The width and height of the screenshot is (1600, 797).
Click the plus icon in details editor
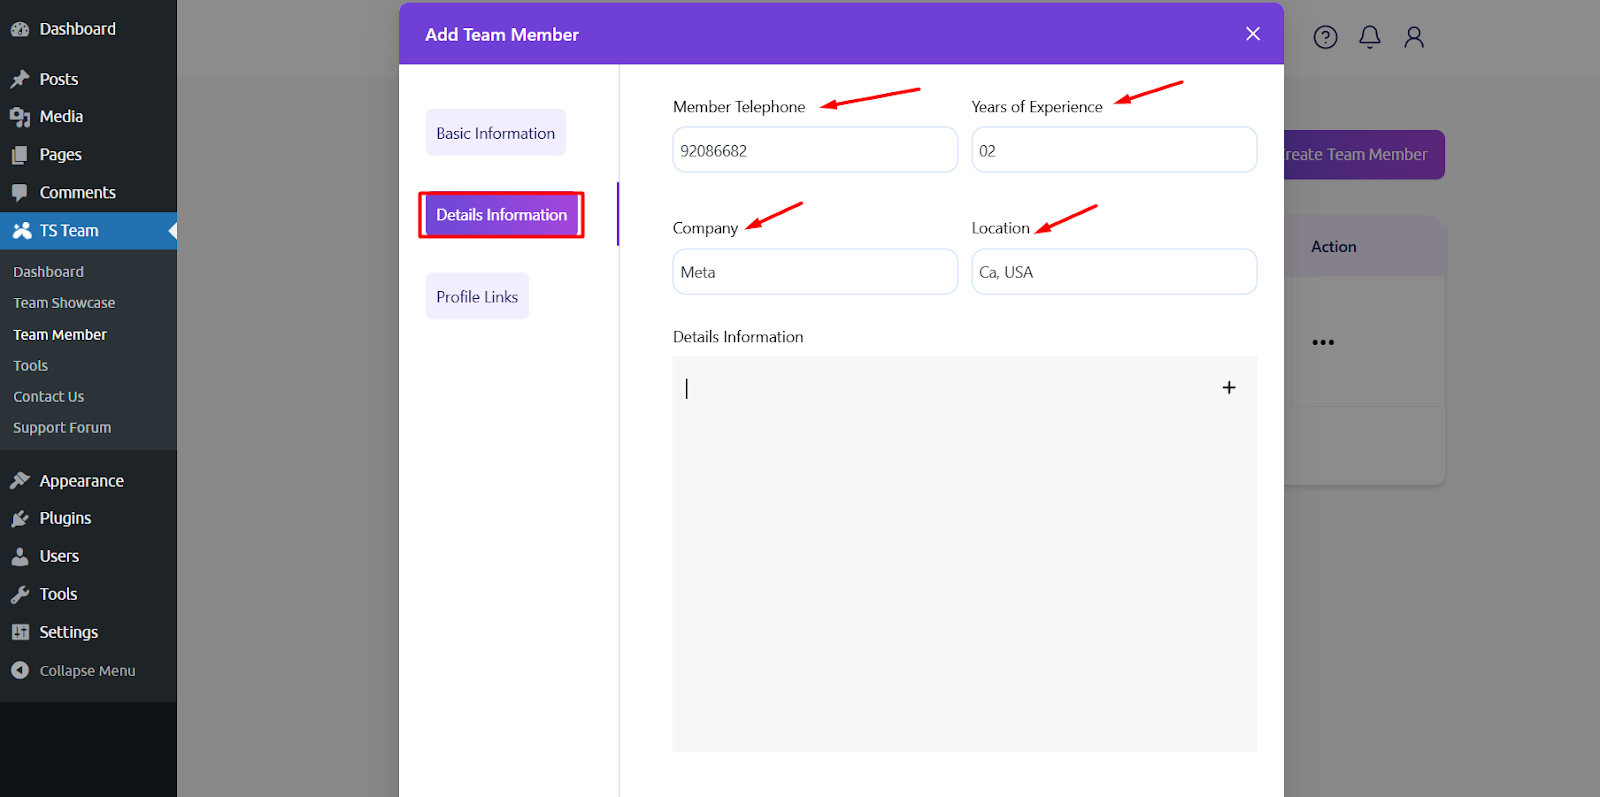[x=1229, y=387]
